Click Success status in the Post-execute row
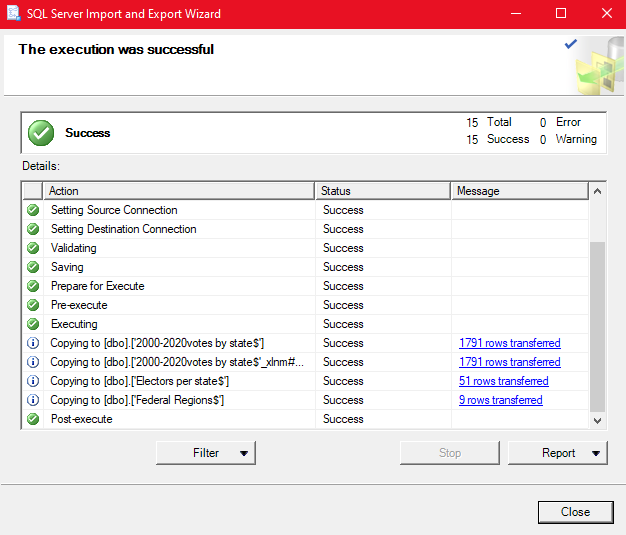The width and height of the screenshot is (626, 535). (x=343, y=419)
